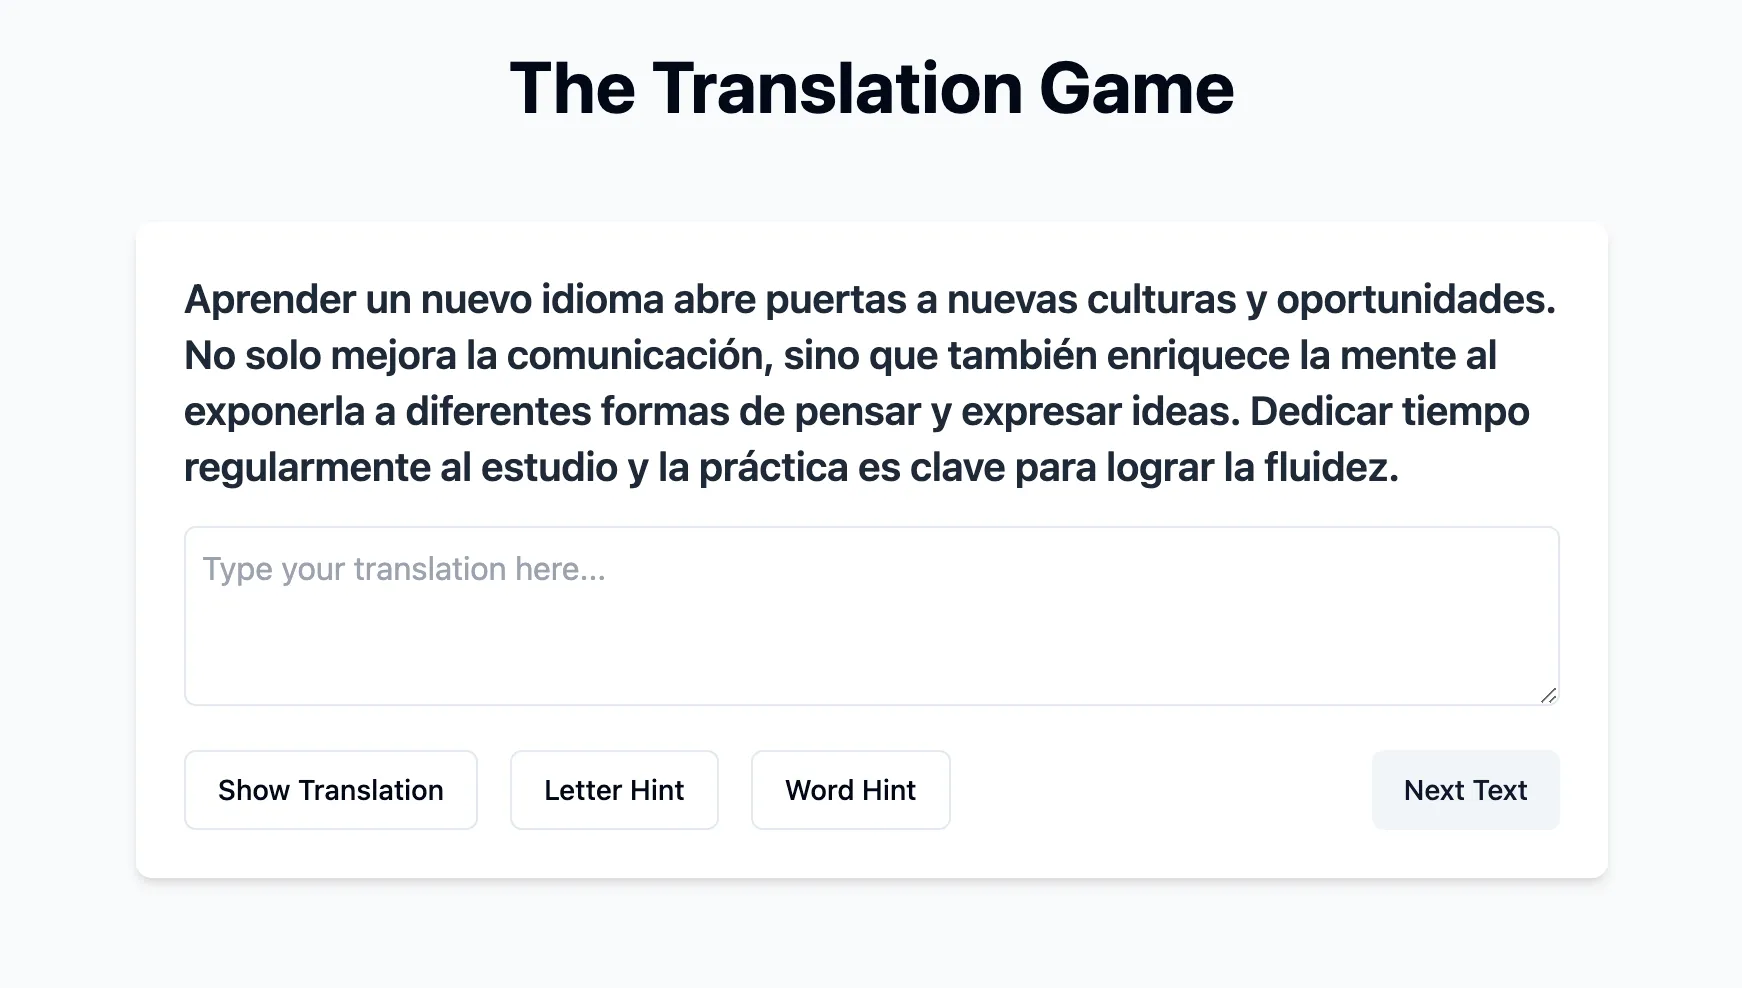Click the word "Game" in the page title
This screenshot has height=988, width=1742.
[x=1136, y=88]
